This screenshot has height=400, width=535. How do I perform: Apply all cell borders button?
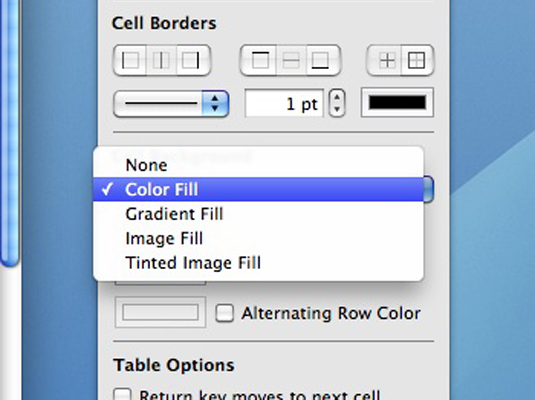[x=417, y=60]
